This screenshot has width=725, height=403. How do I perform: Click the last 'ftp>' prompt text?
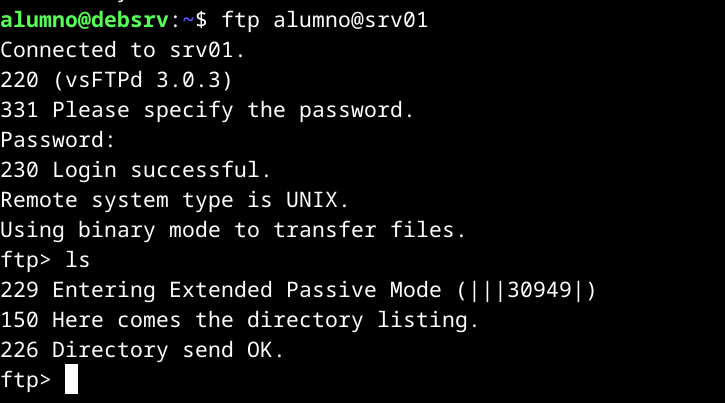pyautogui.click(x=26, y=380)
